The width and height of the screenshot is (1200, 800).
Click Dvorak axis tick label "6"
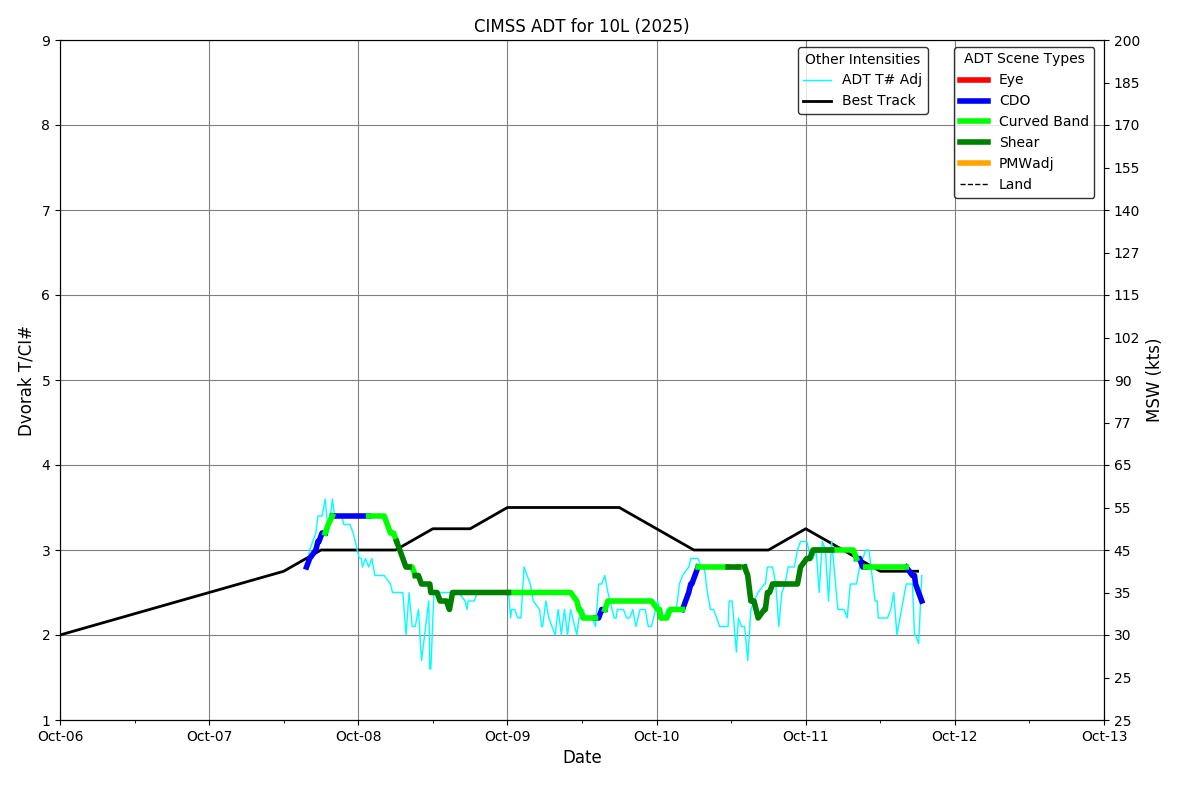point(46,296)
